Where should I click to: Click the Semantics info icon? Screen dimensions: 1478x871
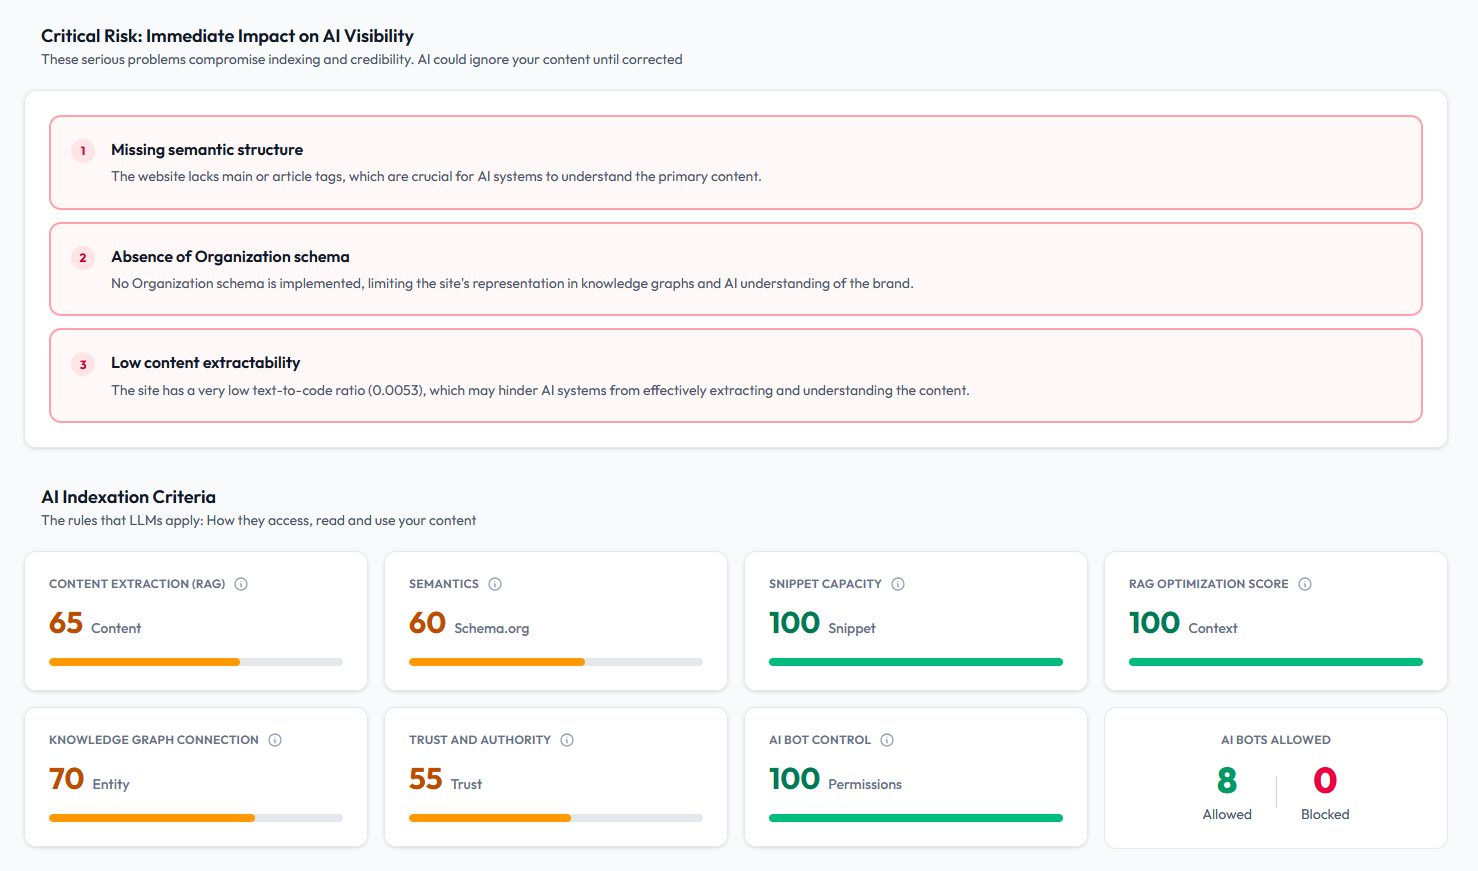click(495, 584)
